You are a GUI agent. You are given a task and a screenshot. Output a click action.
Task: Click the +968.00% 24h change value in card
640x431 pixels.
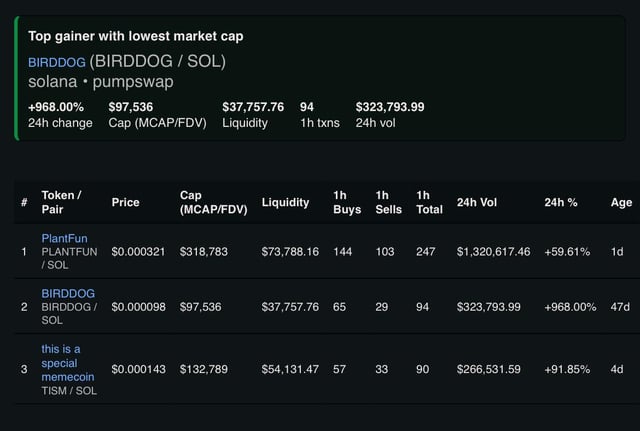(56, 106)
